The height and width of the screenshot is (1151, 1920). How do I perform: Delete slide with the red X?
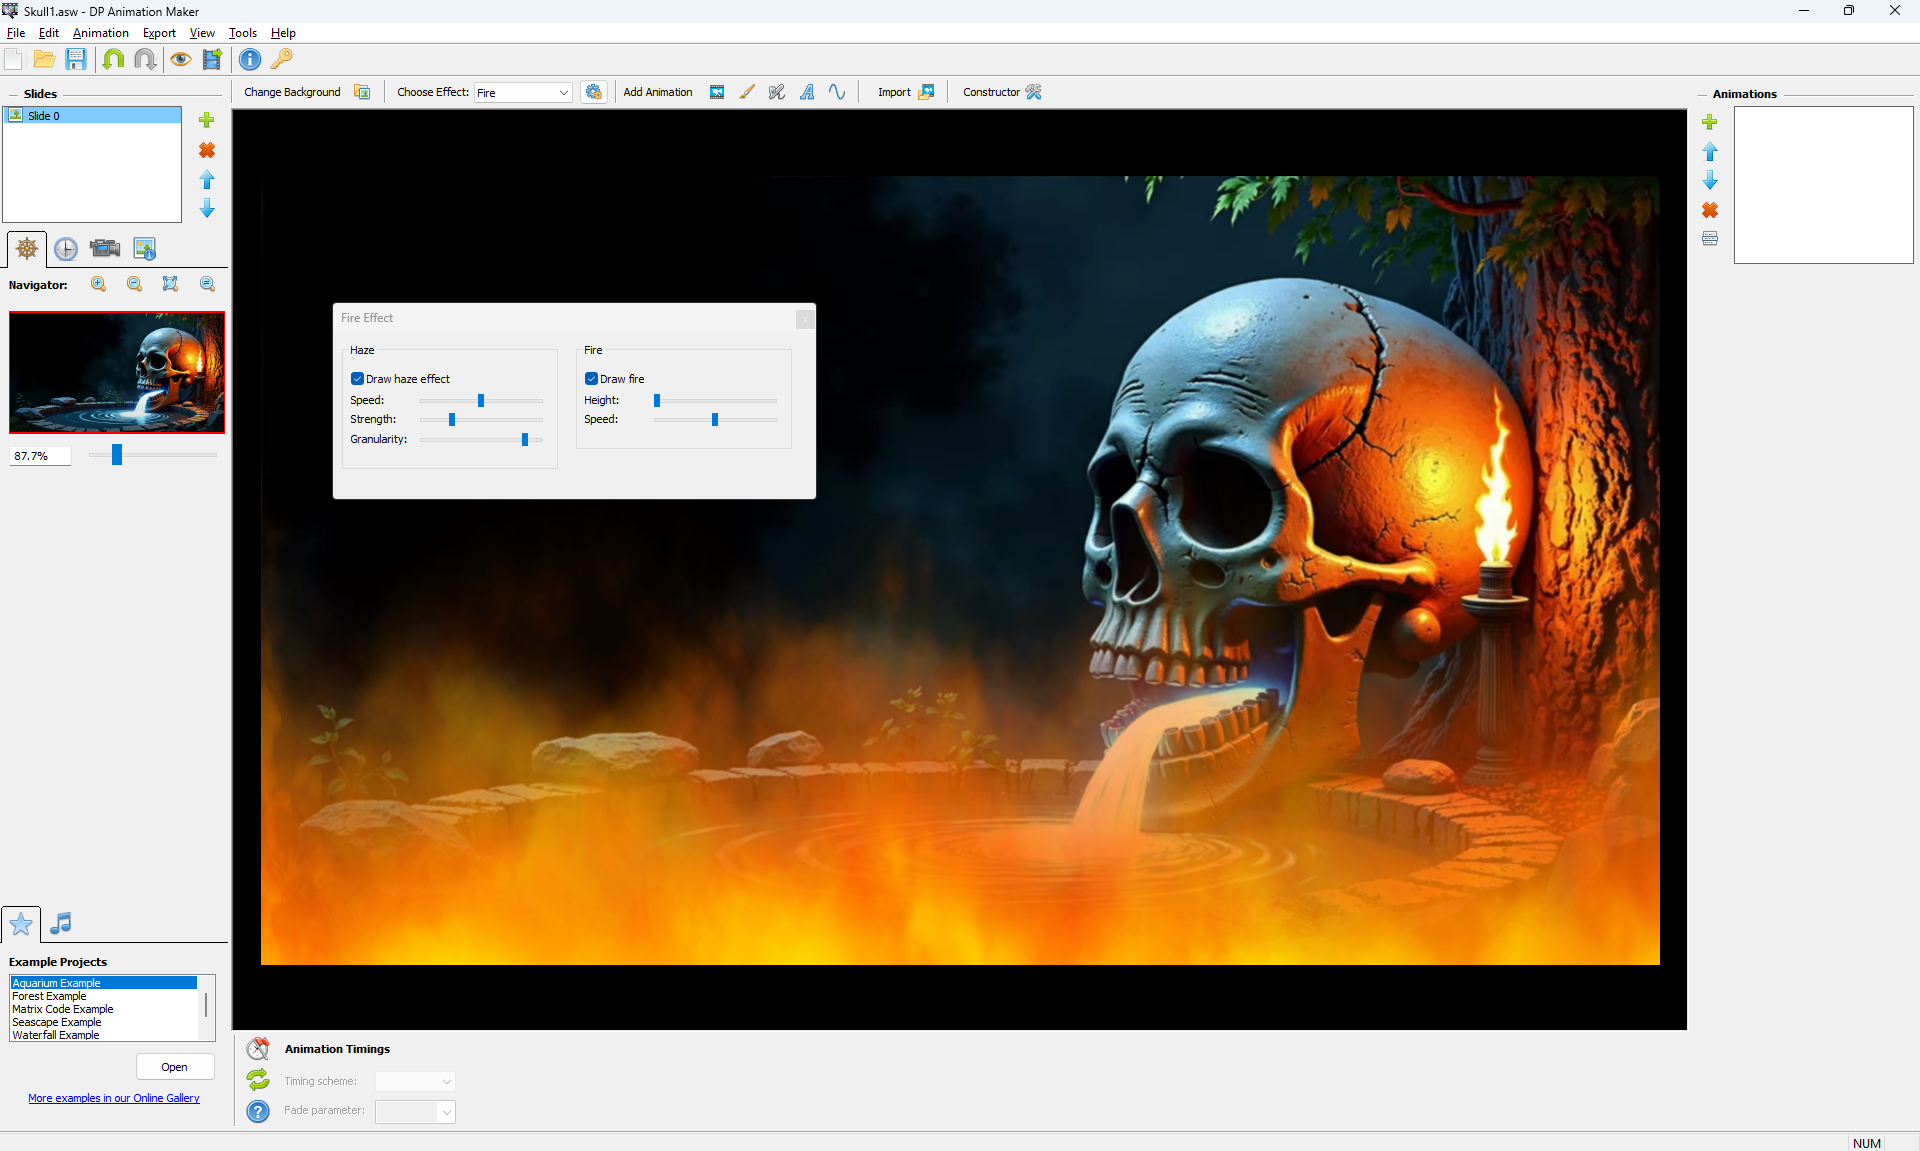coord(207,150)
